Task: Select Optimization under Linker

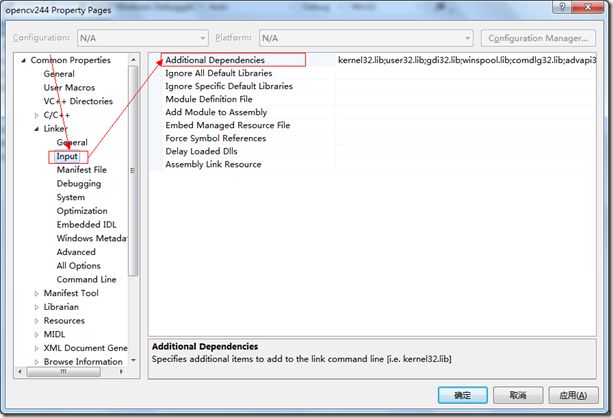Action: tap(82, 211)
